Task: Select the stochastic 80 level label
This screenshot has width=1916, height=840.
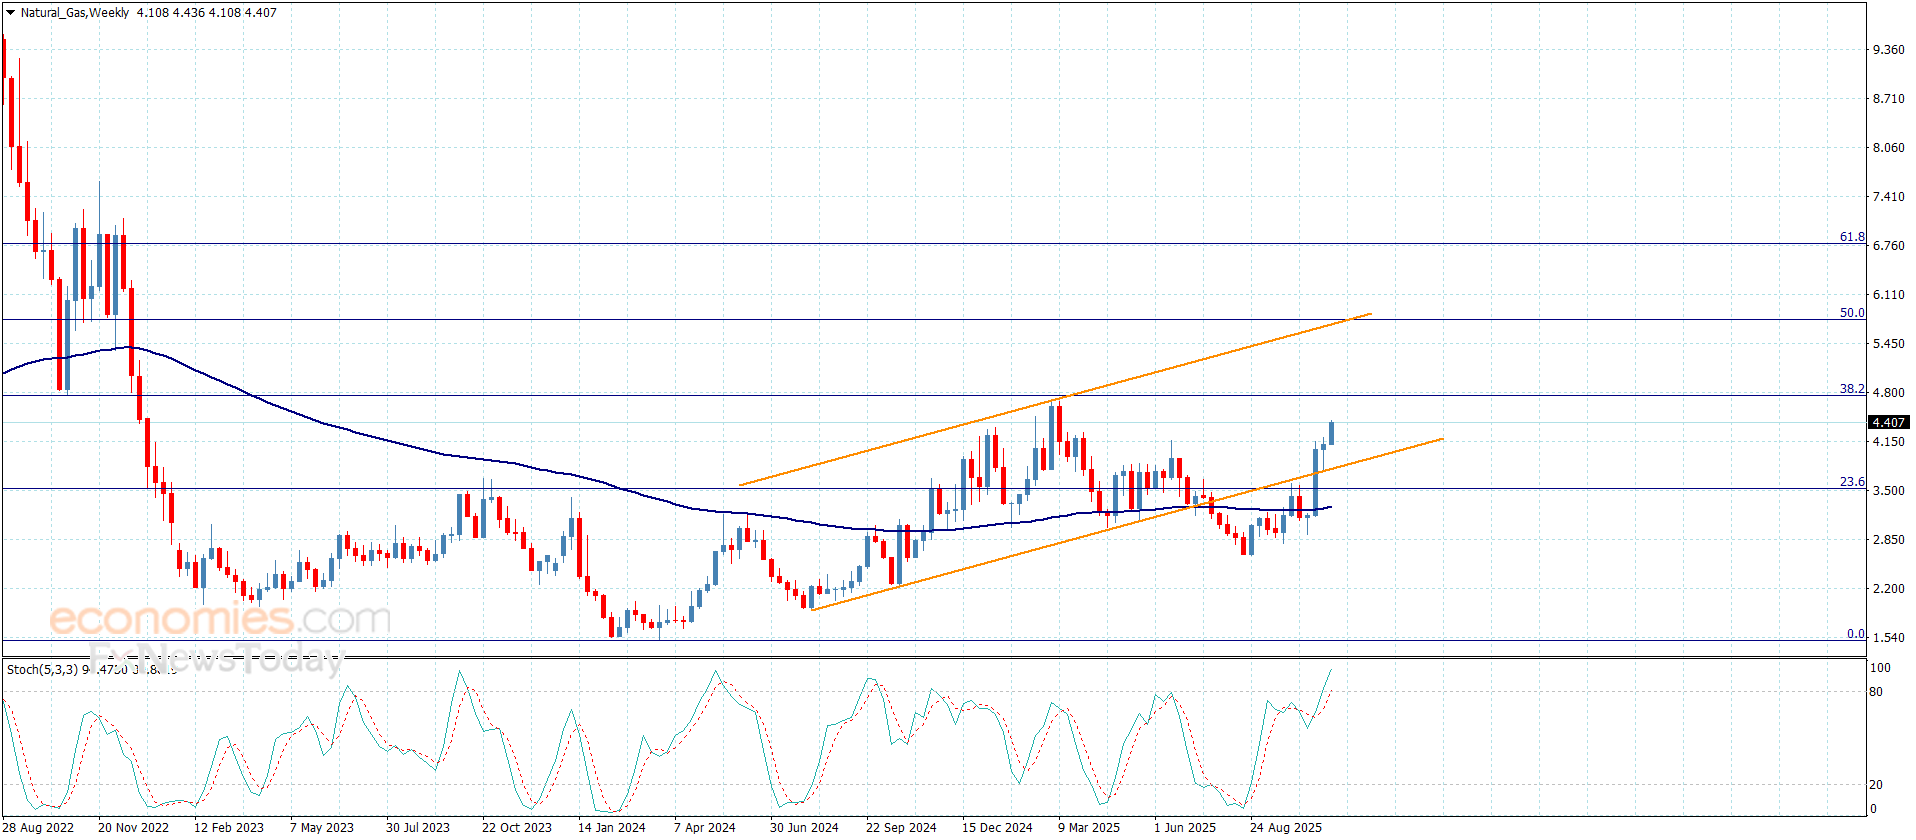Action: 1876,692
